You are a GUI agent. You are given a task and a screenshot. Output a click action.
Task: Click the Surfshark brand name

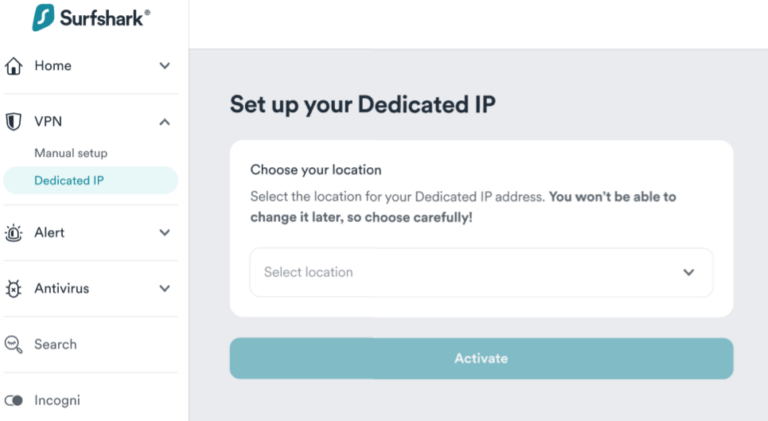tap(105, 17)
